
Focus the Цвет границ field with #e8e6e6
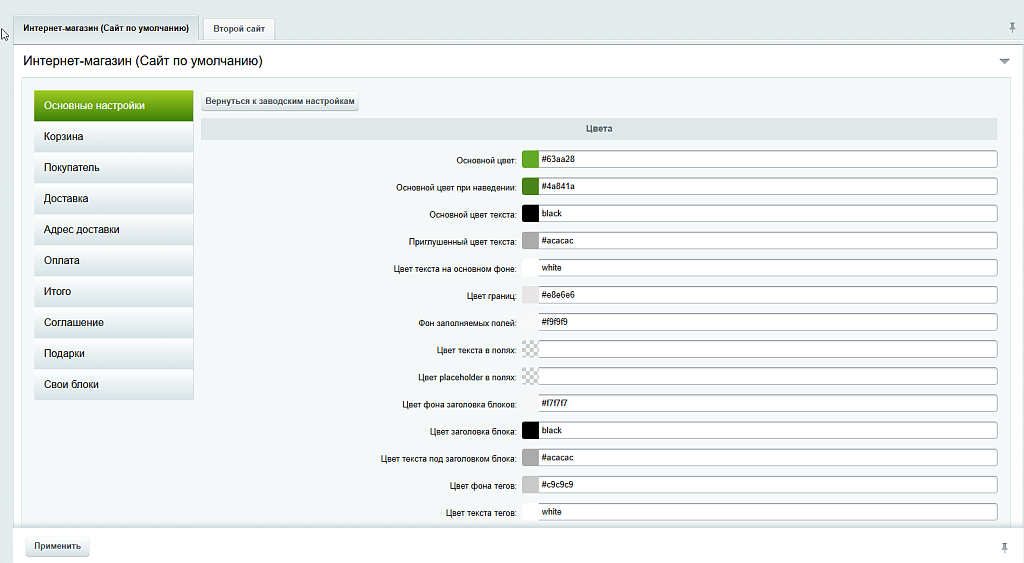(x=768, y=295)
